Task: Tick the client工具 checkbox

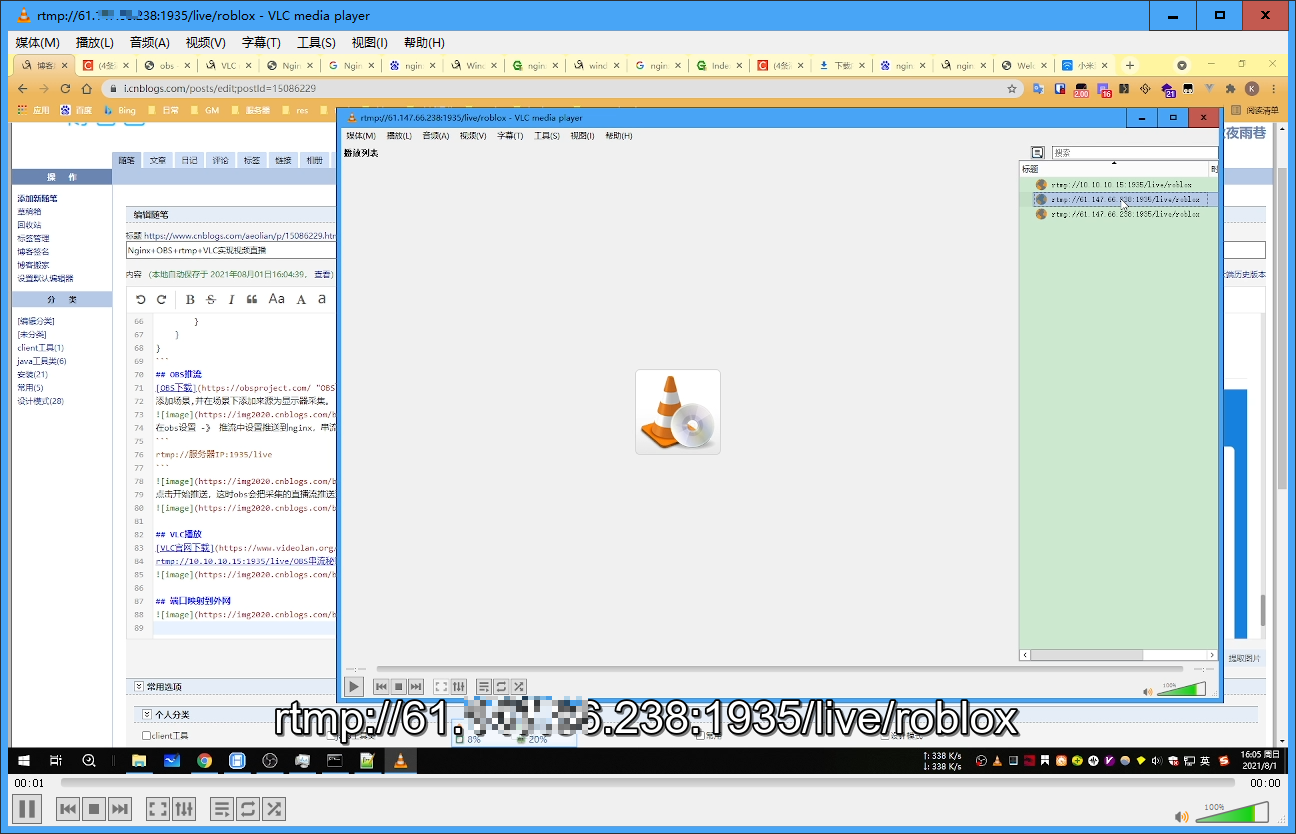Action: [x=146, y=736]
